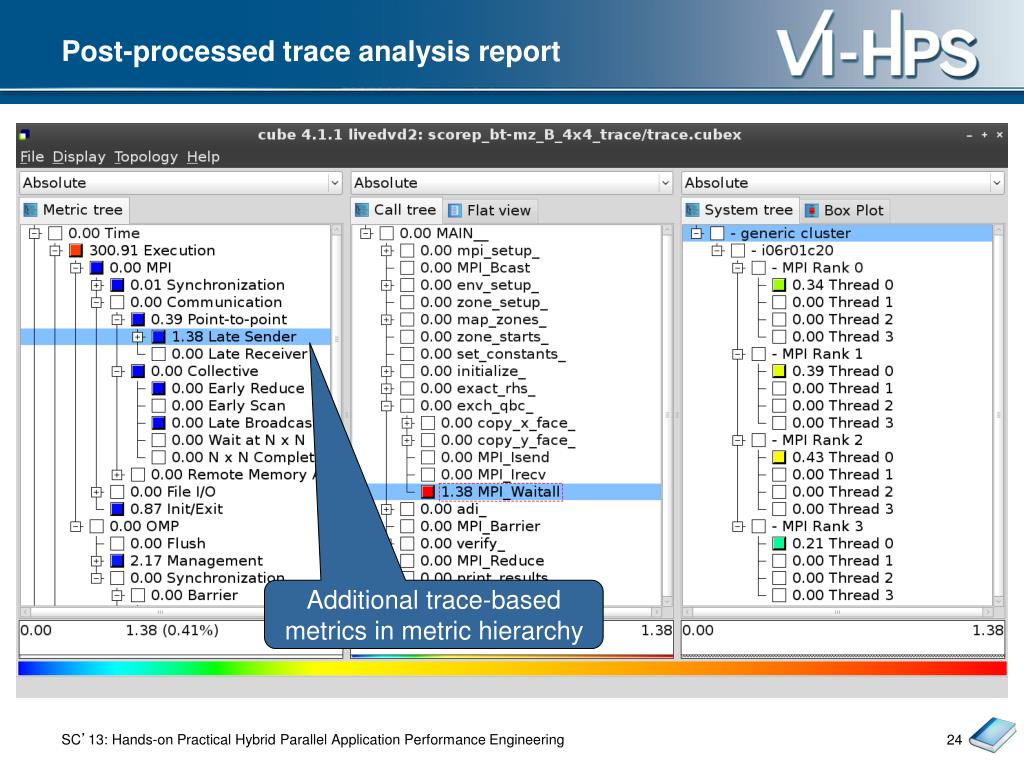Collapse the 0.00 Time tree node
This screenshot has width=1024, height=768.
click(35, 233)
